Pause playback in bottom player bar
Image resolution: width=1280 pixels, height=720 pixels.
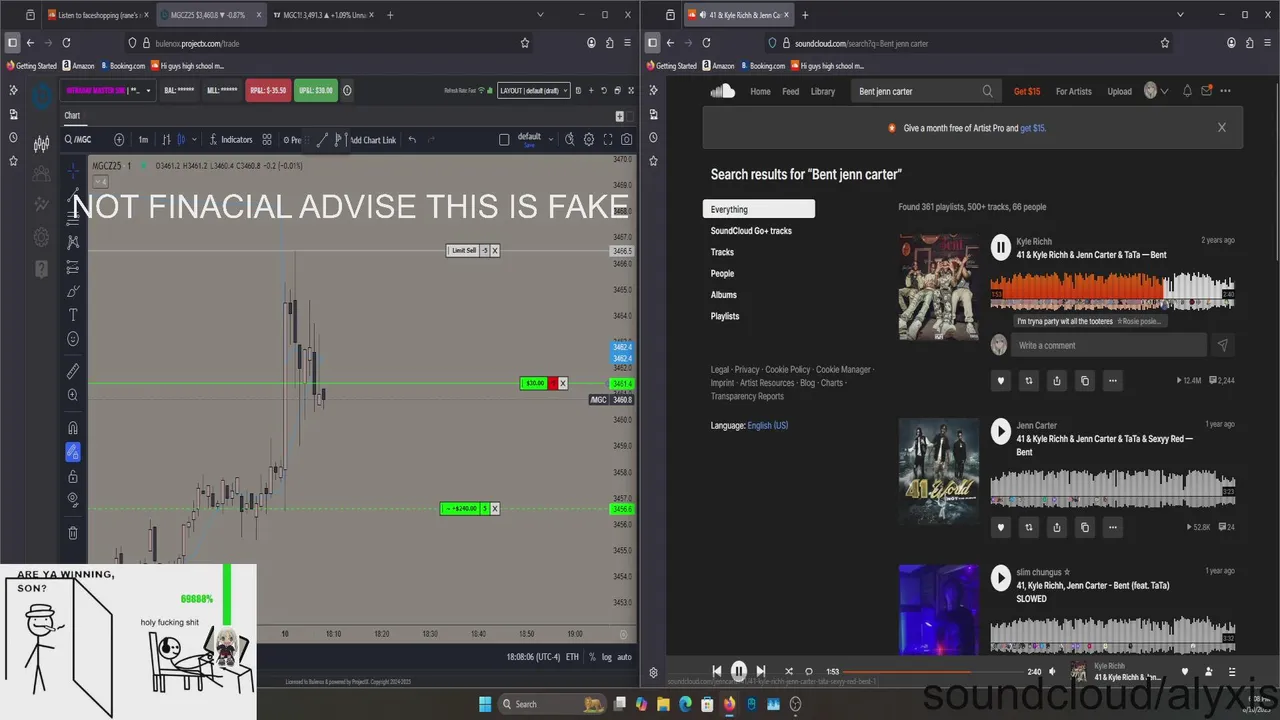point(738,672)
